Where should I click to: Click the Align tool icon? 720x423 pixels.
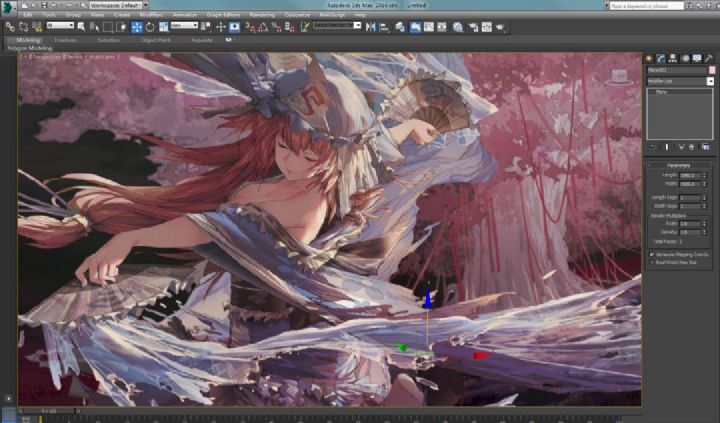click(x=384, y=27)
